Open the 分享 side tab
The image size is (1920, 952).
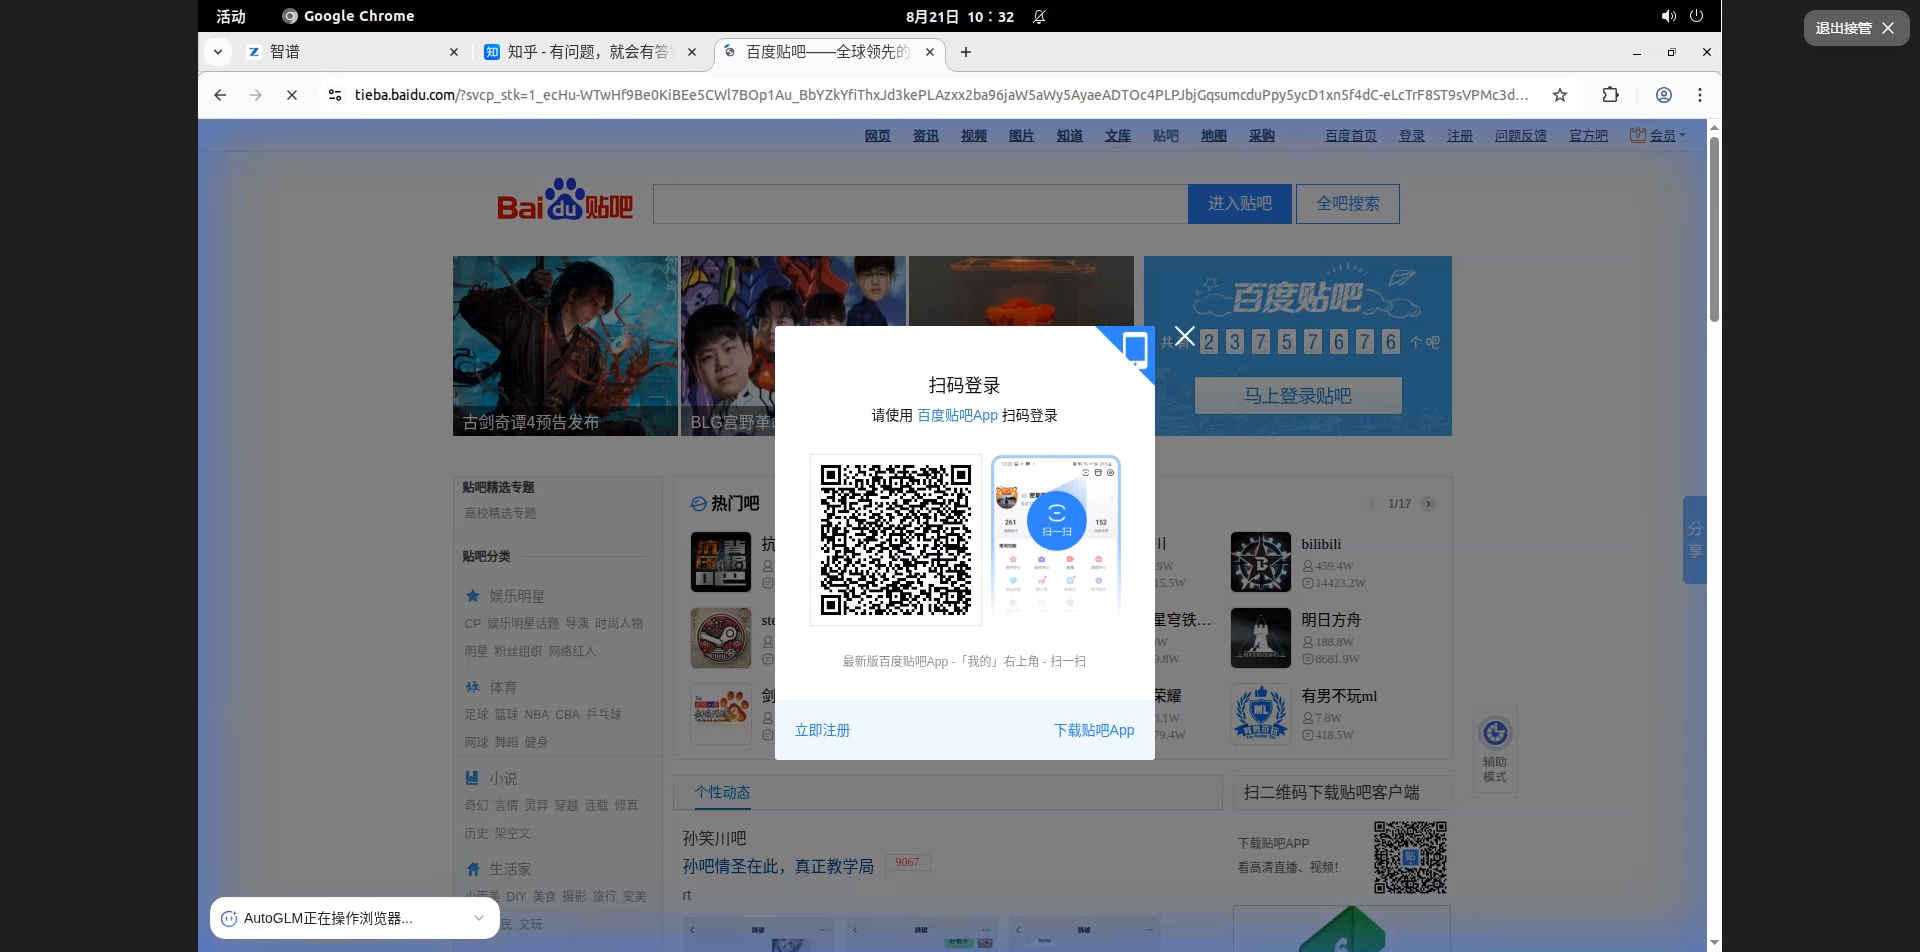pyautogui.click(x=1694, y=540)
